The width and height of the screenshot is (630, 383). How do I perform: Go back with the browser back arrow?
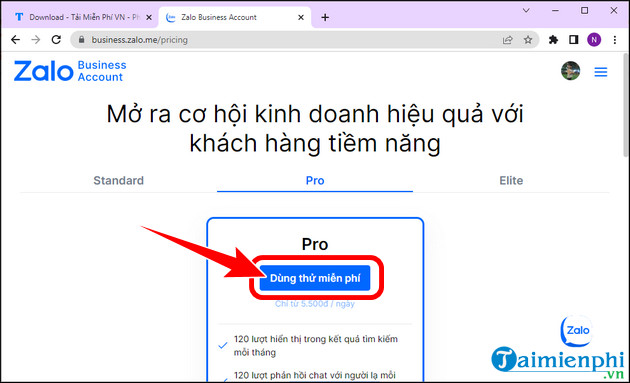tap(15, 40)
